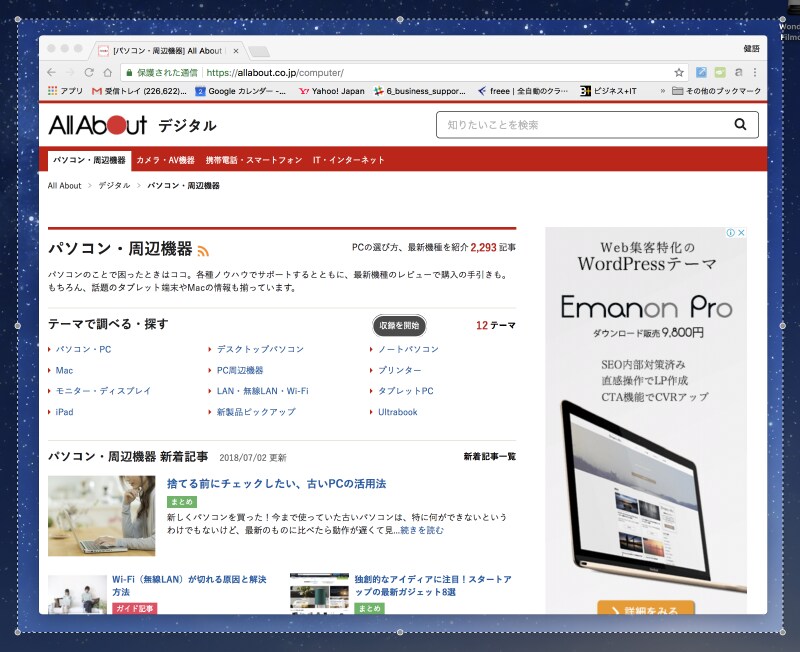Open the freee cloud accounting bookmark

click(520, 90)
